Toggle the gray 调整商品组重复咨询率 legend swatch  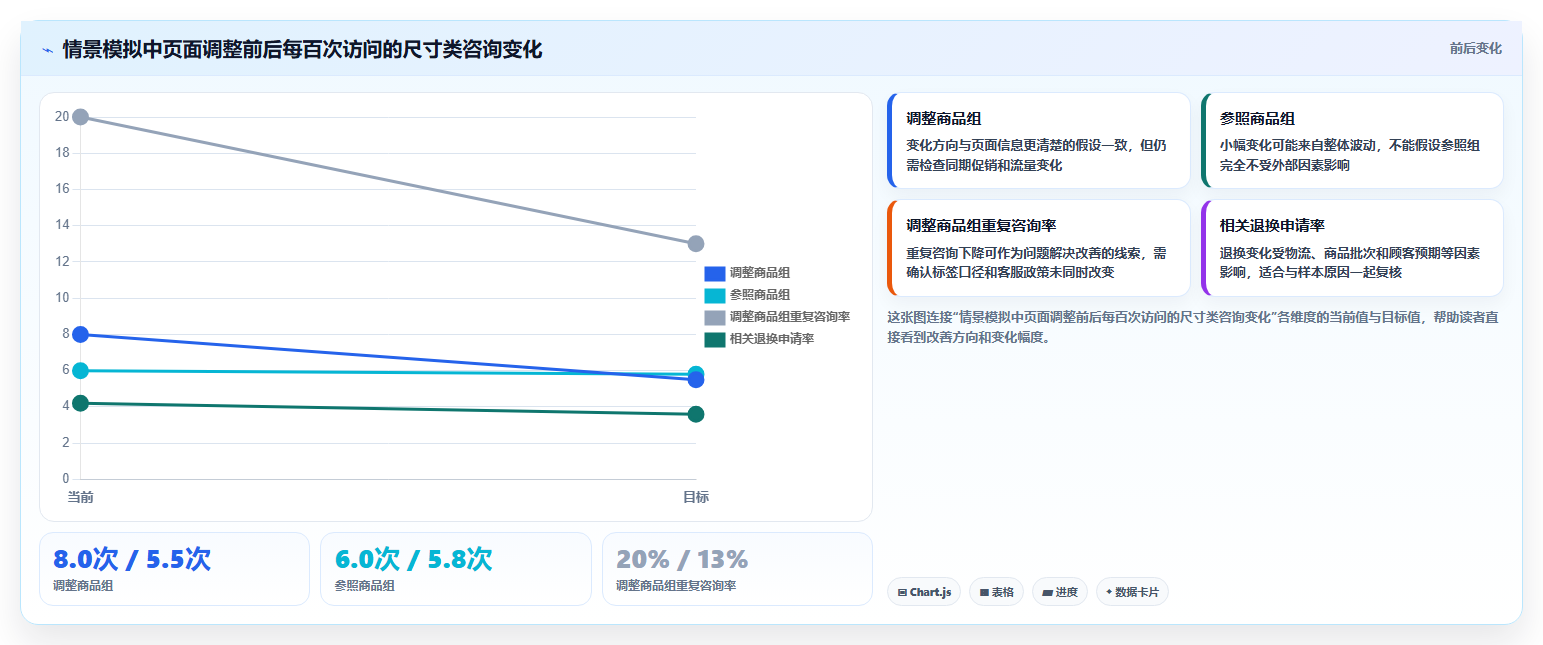[x=714, y=317]
